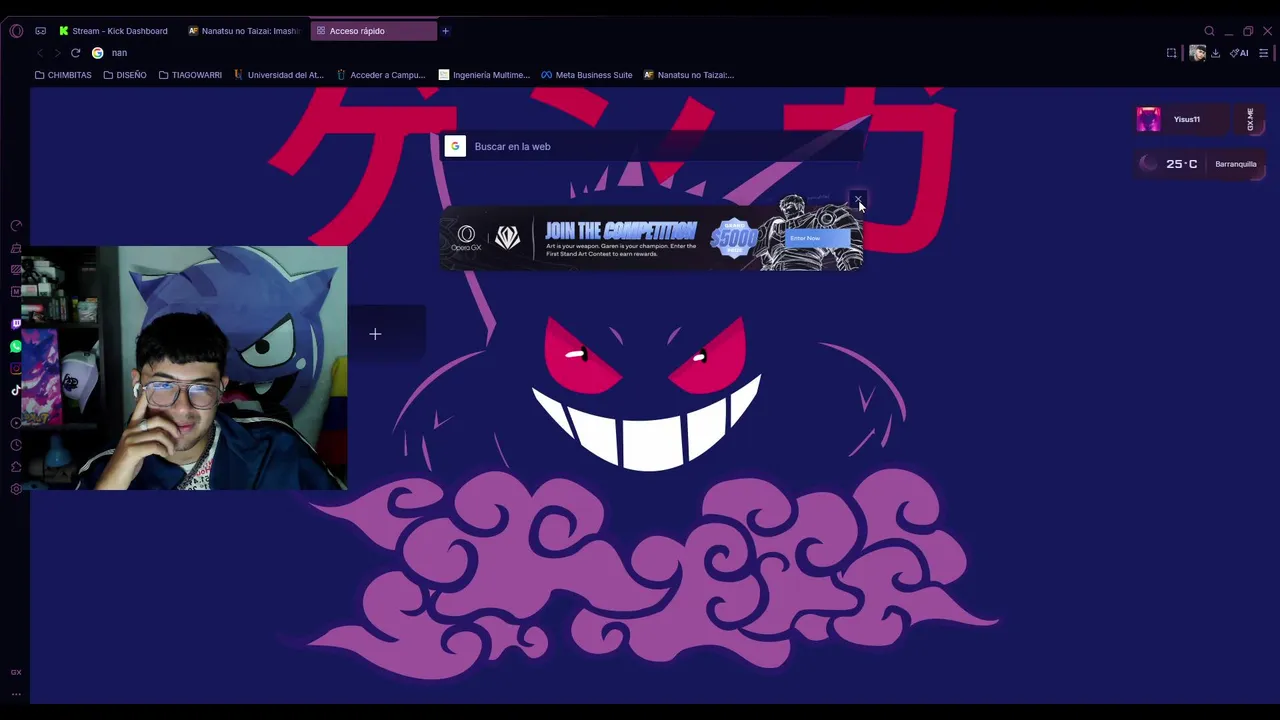Open the WhatsApp sidebar icon
This screenshot has width=1280, height=720.
coord(16,347)
